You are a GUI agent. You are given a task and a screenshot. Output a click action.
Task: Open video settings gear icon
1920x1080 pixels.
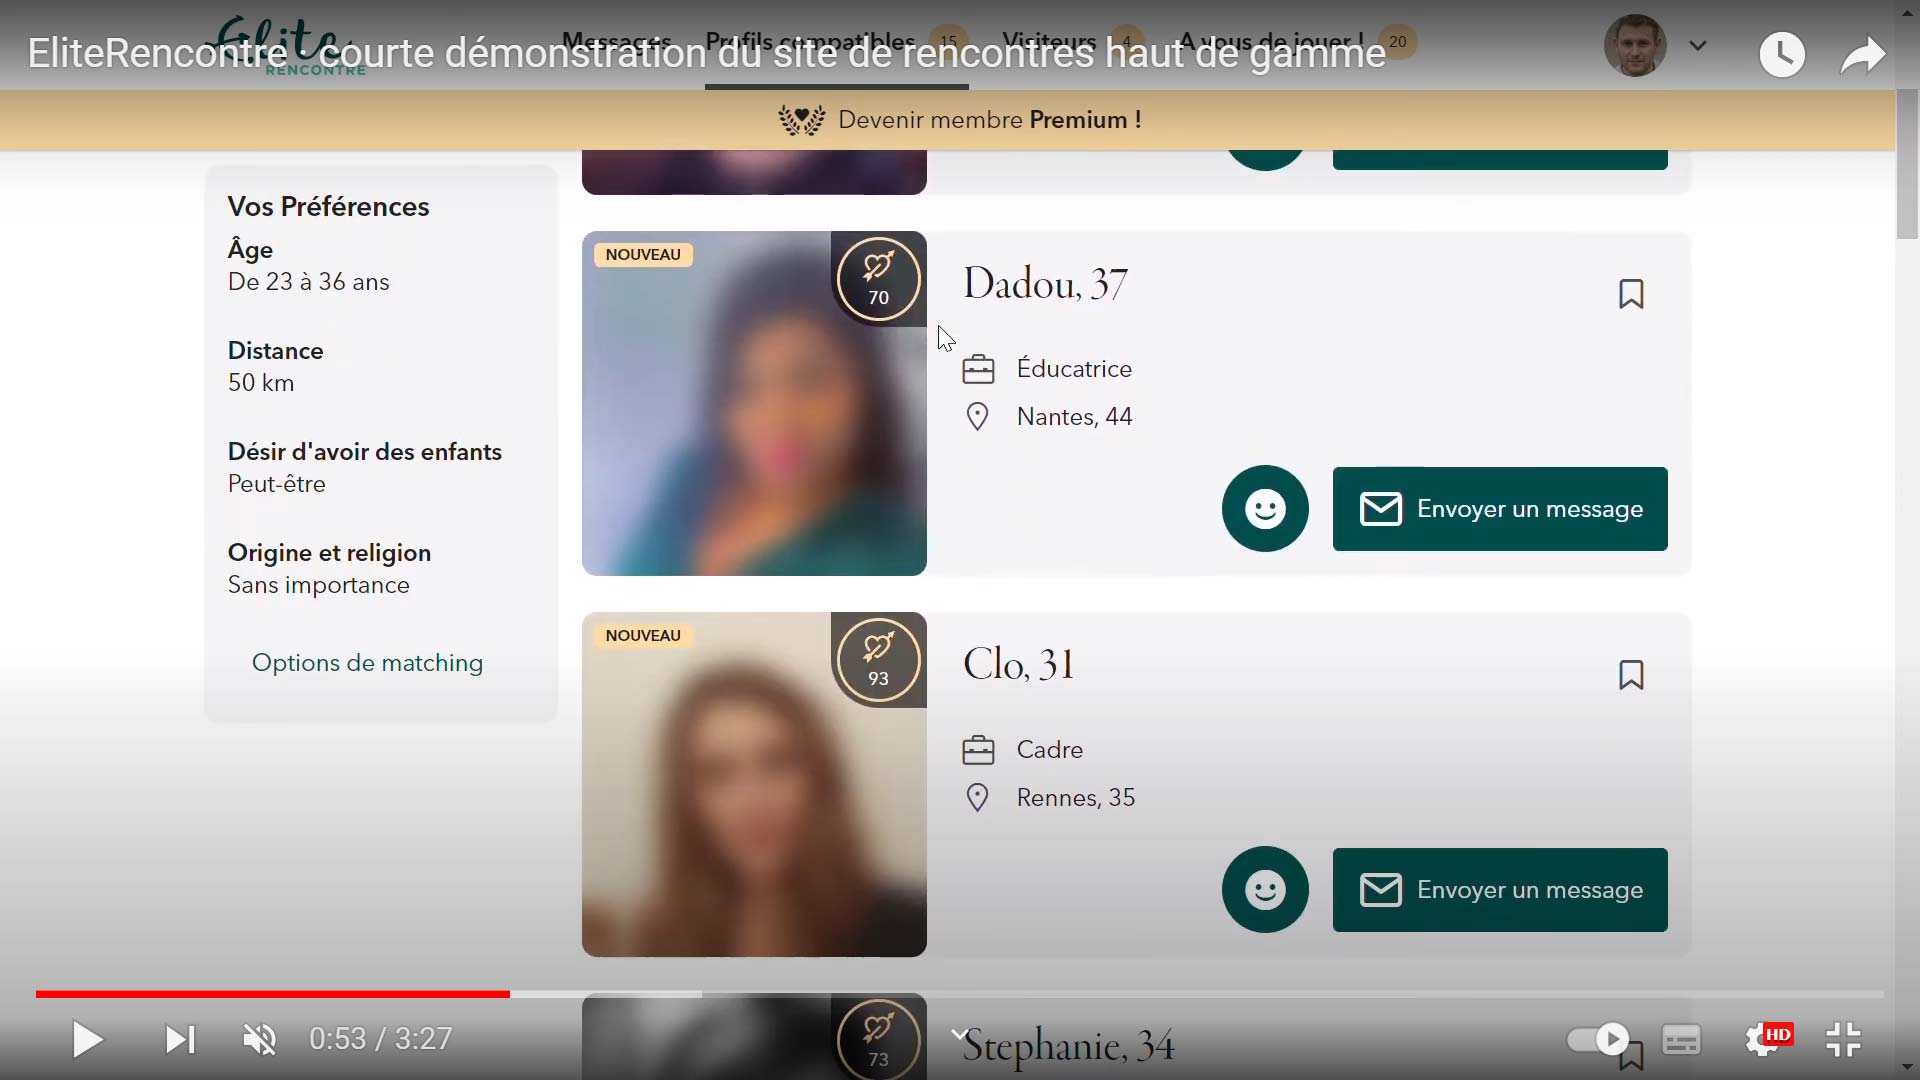coord(1762,1040)
